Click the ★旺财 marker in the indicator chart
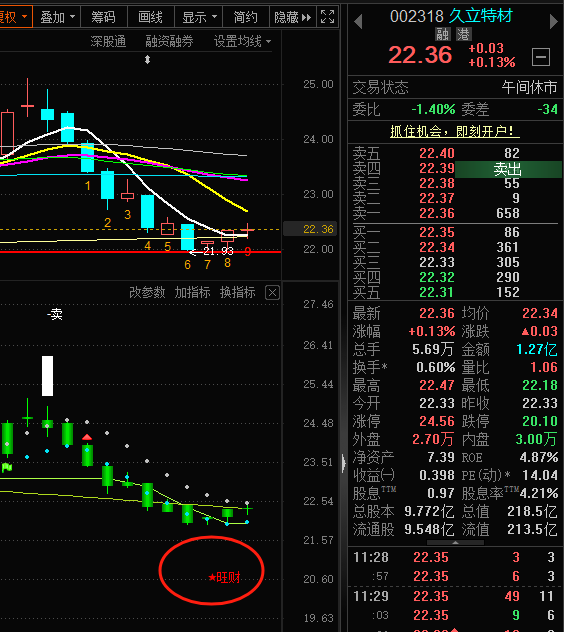This screenshot has height=632, width=564. (225, 578)
